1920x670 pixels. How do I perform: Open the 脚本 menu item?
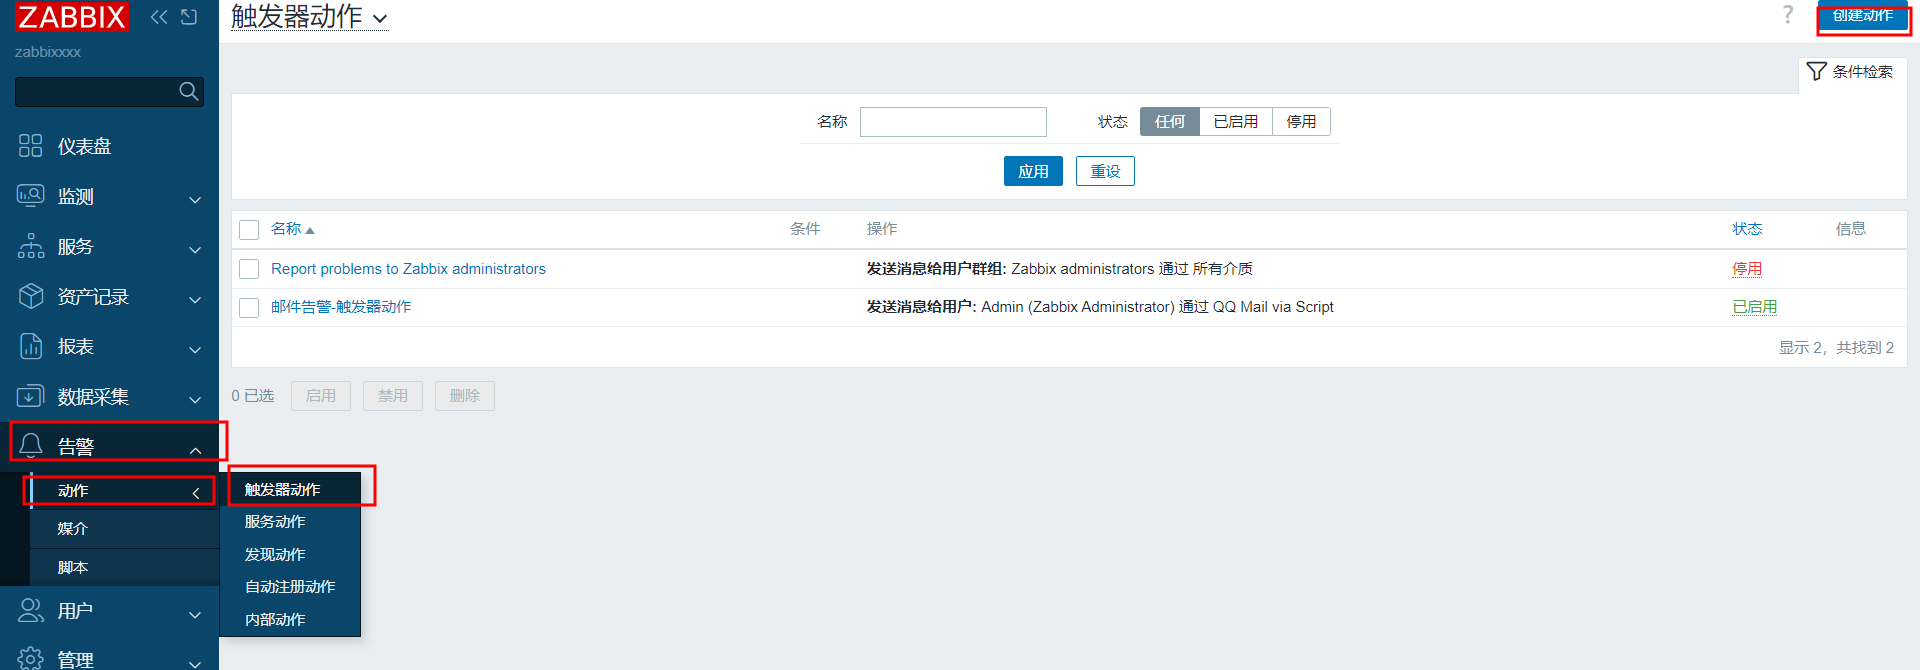click(x=124, y=567)
